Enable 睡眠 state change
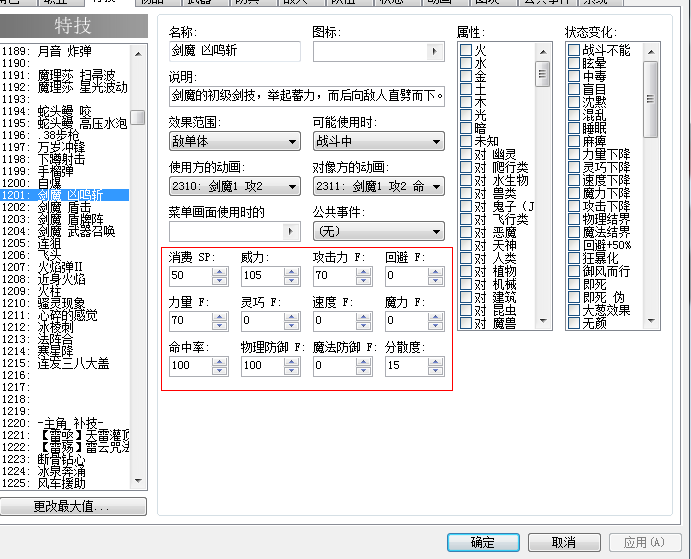This screenshot has height=559, width=691. coord(574,128)
